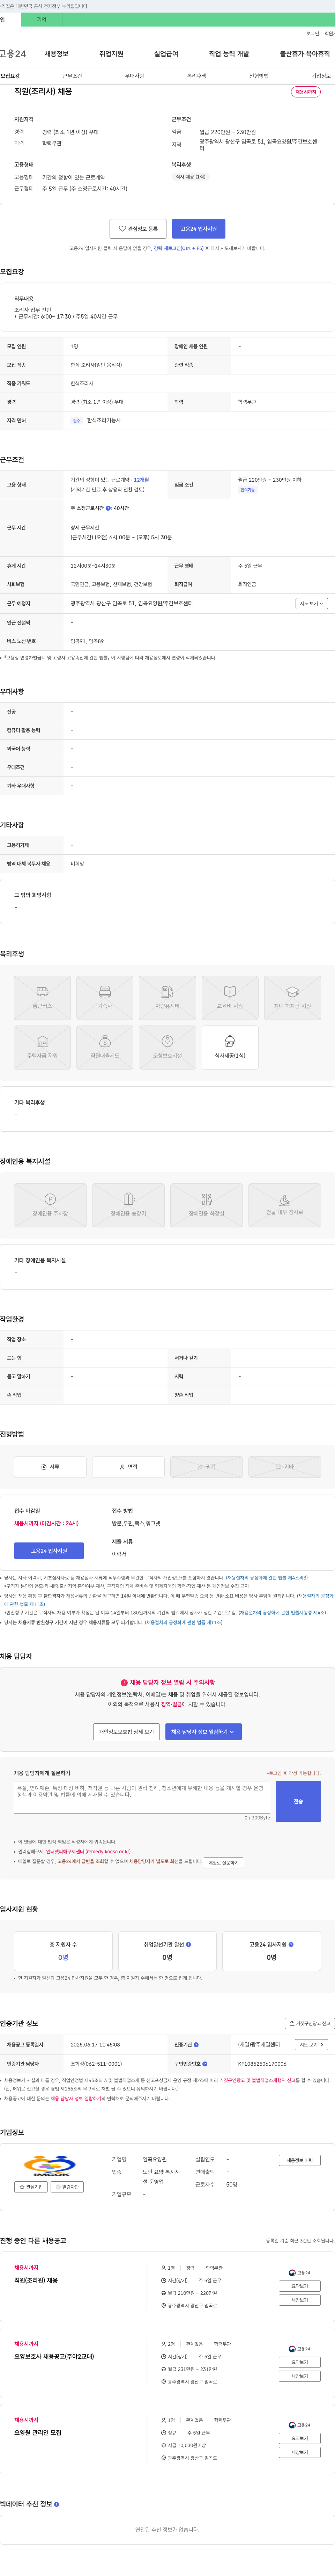The width and height of the screenshot is (335, 2576).
Task: Open the 직업 능력 개발 menu
Action: (229, 54)
